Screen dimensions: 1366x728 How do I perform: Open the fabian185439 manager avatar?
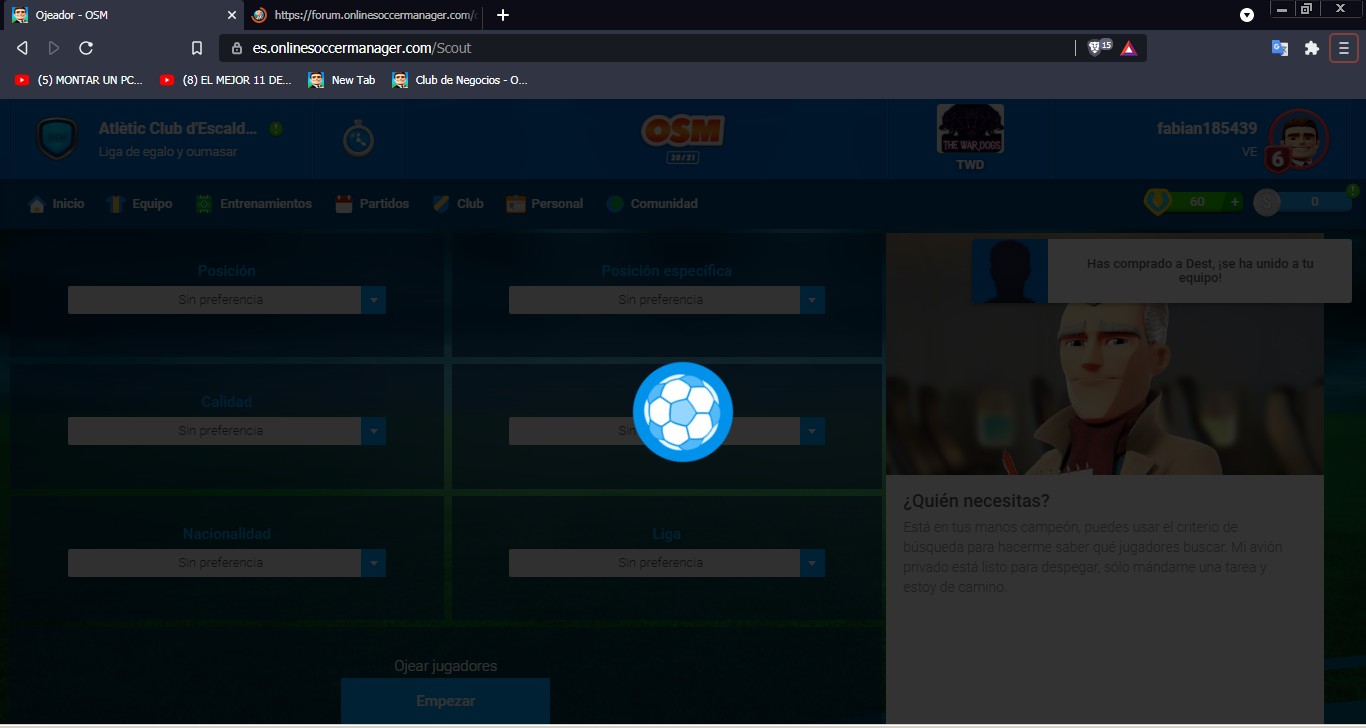[x=1298, y=140]
